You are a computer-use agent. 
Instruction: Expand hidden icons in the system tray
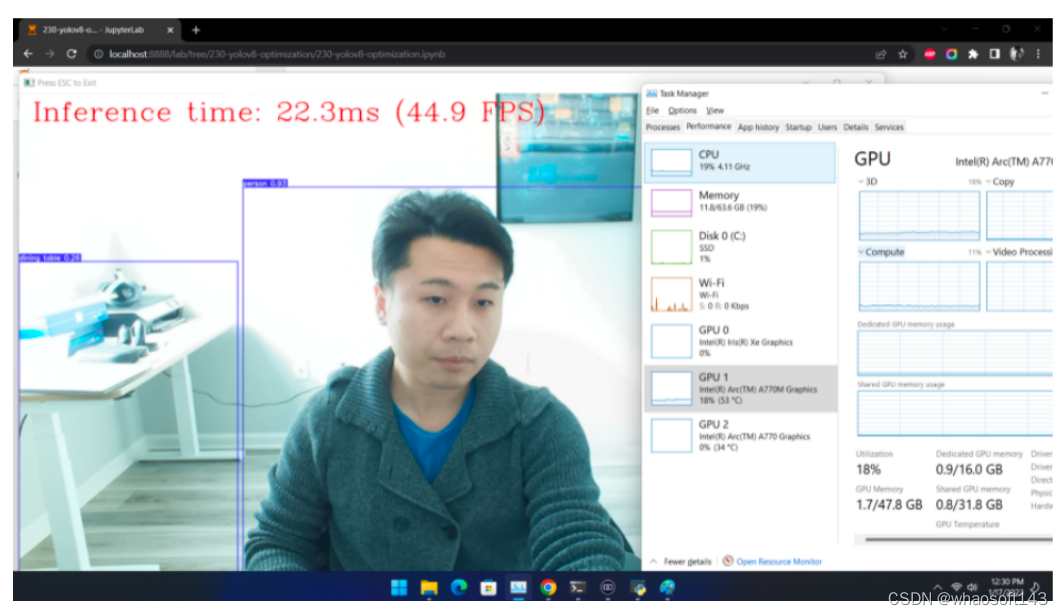click(937, 585)
